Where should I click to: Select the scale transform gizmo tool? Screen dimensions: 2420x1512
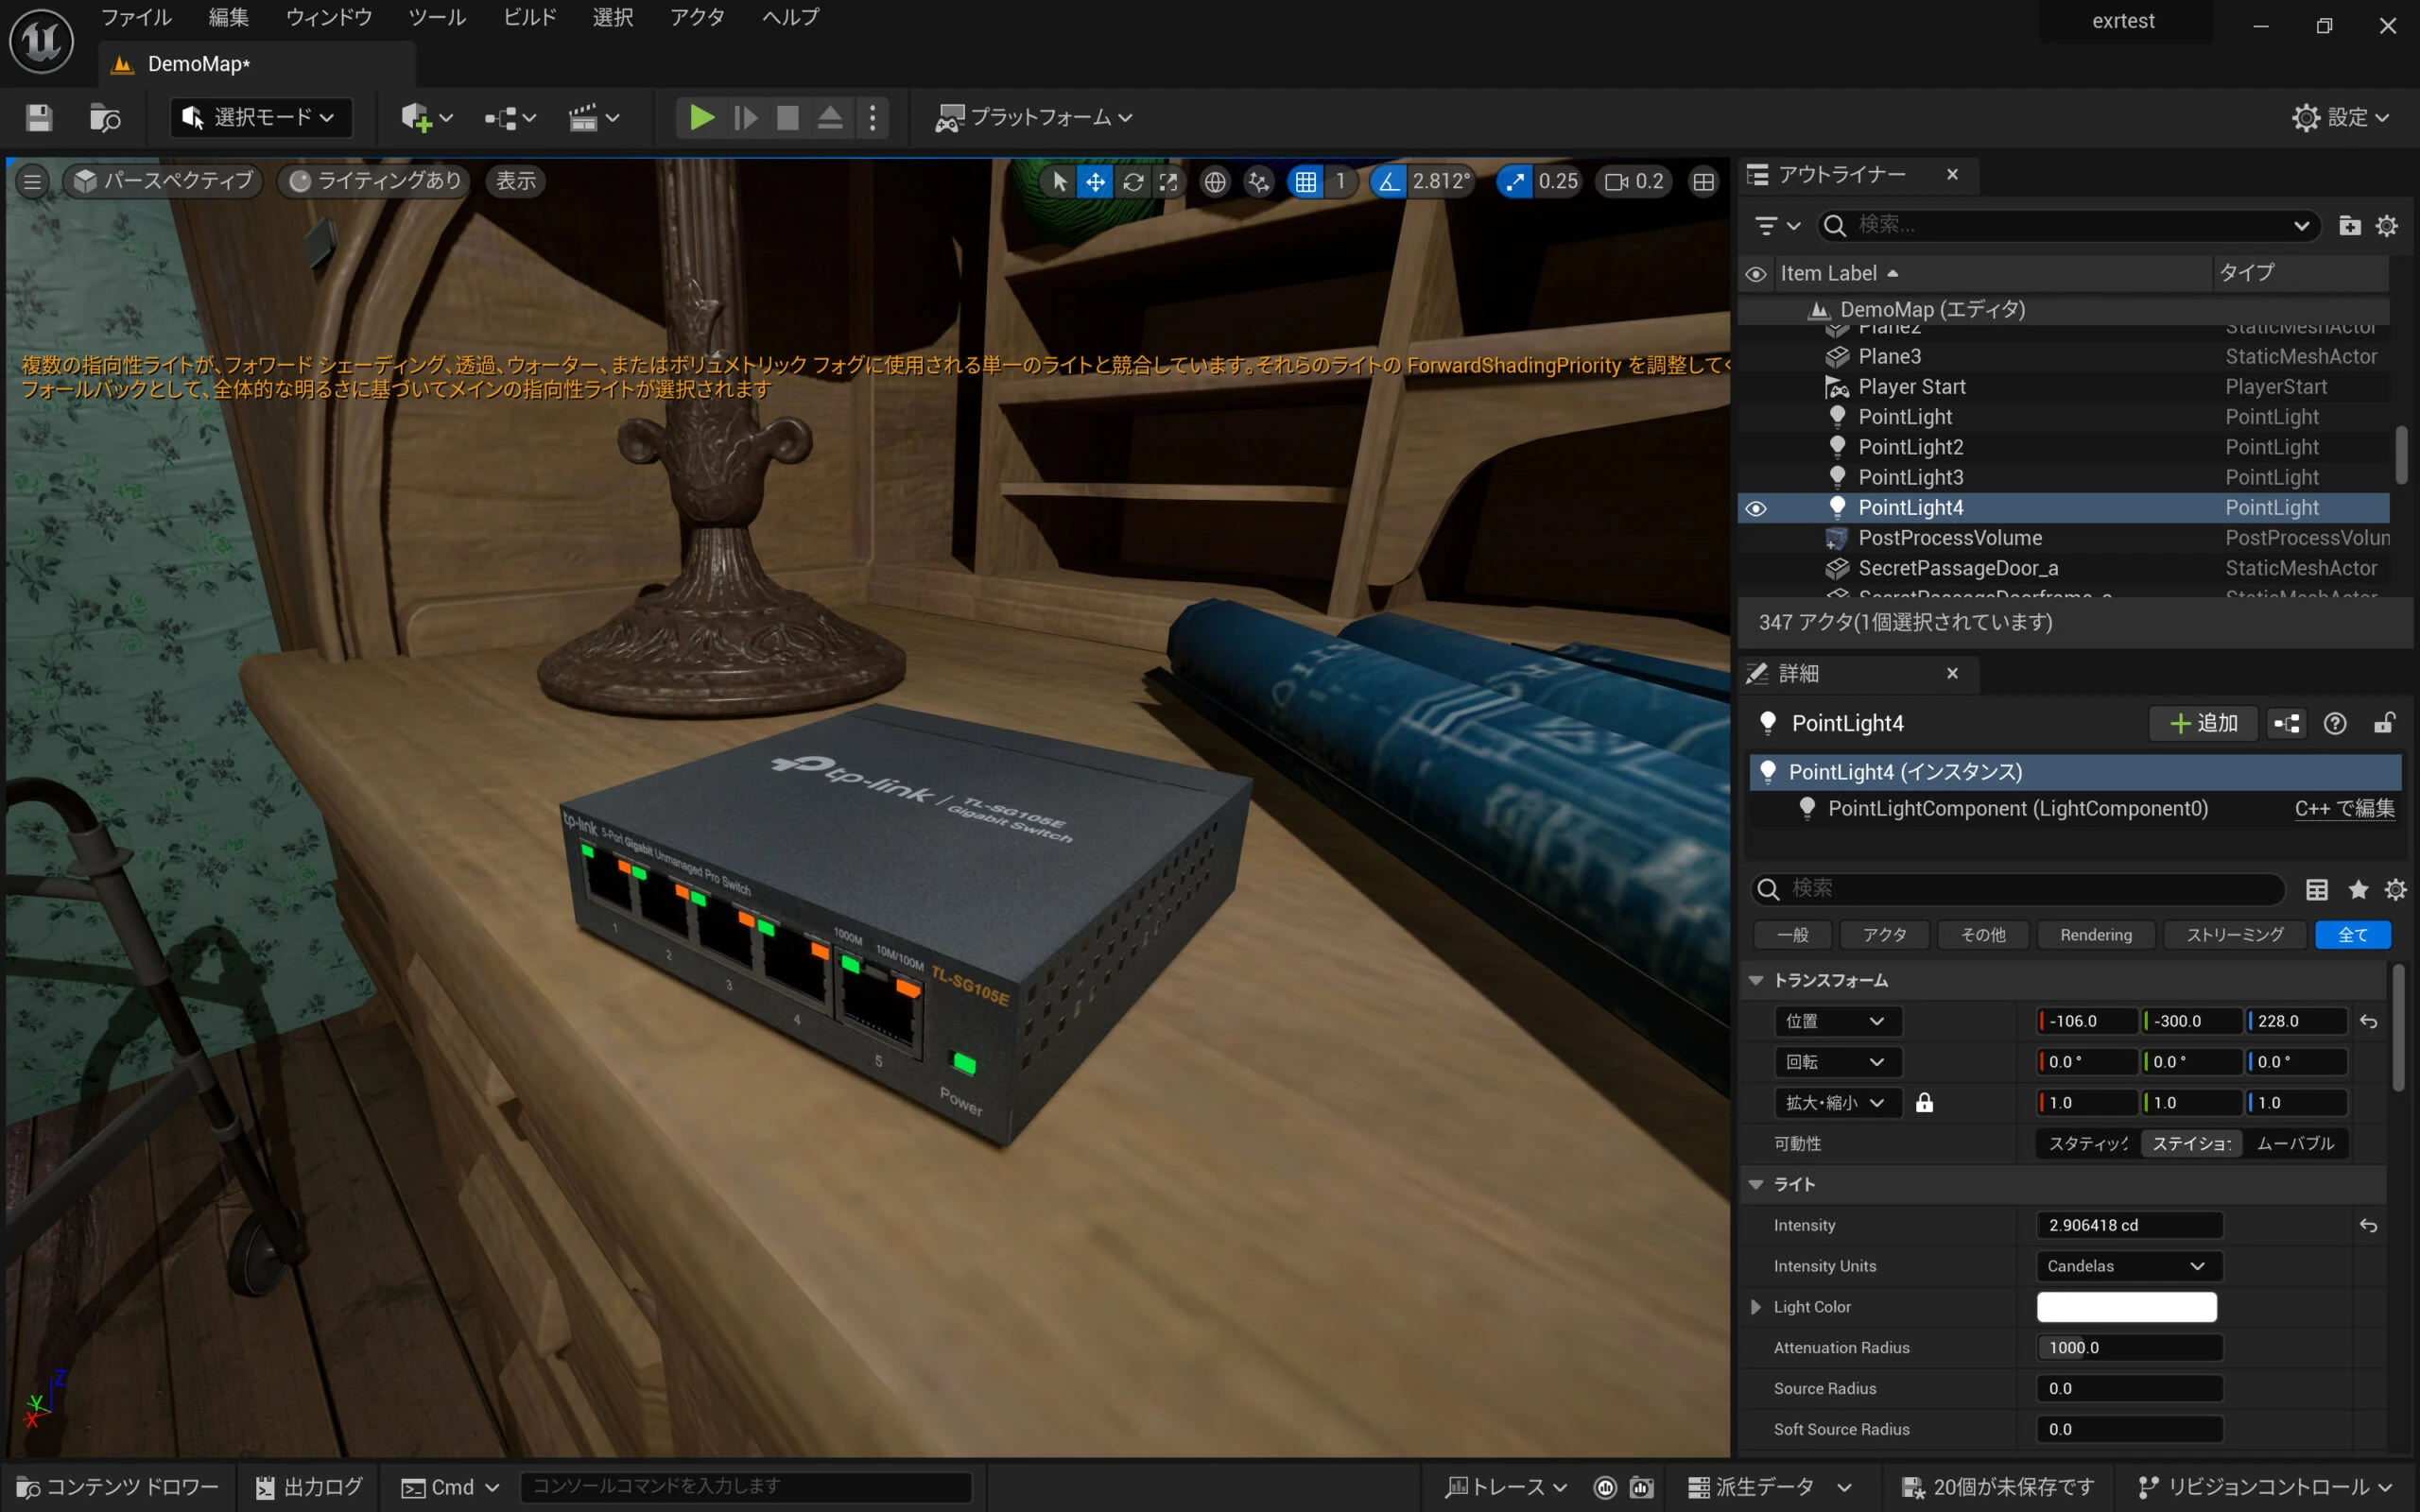coord(1168,182)
